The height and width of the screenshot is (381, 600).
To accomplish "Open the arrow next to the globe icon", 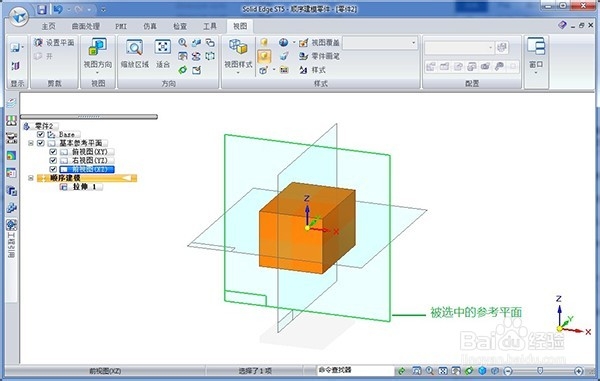I will pyautogui.click(x=293, y=42).
